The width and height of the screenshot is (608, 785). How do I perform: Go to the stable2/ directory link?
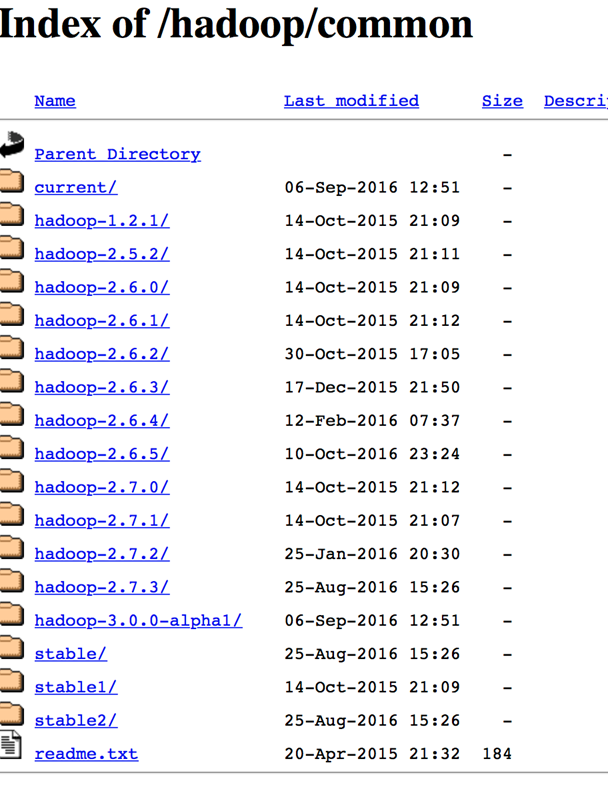[x=75, y=720]
